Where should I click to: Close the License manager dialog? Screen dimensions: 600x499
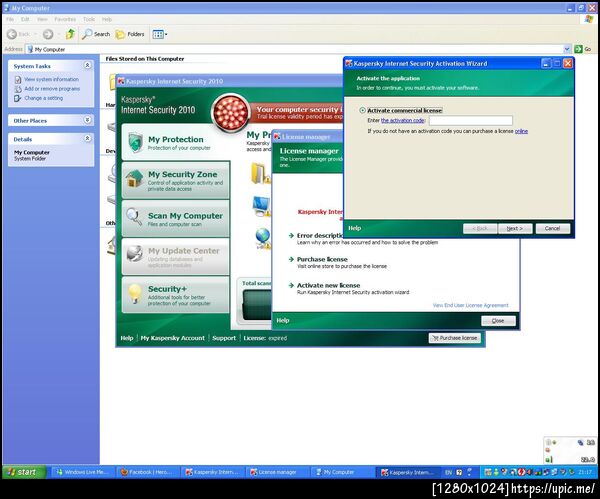(498, 321)
